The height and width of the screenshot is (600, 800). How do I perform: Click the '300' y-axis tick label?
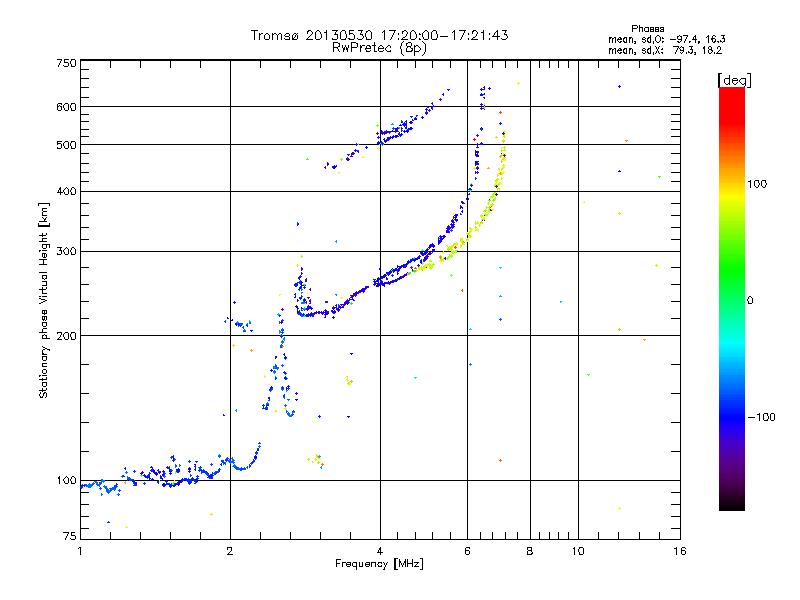click(66, 251)
